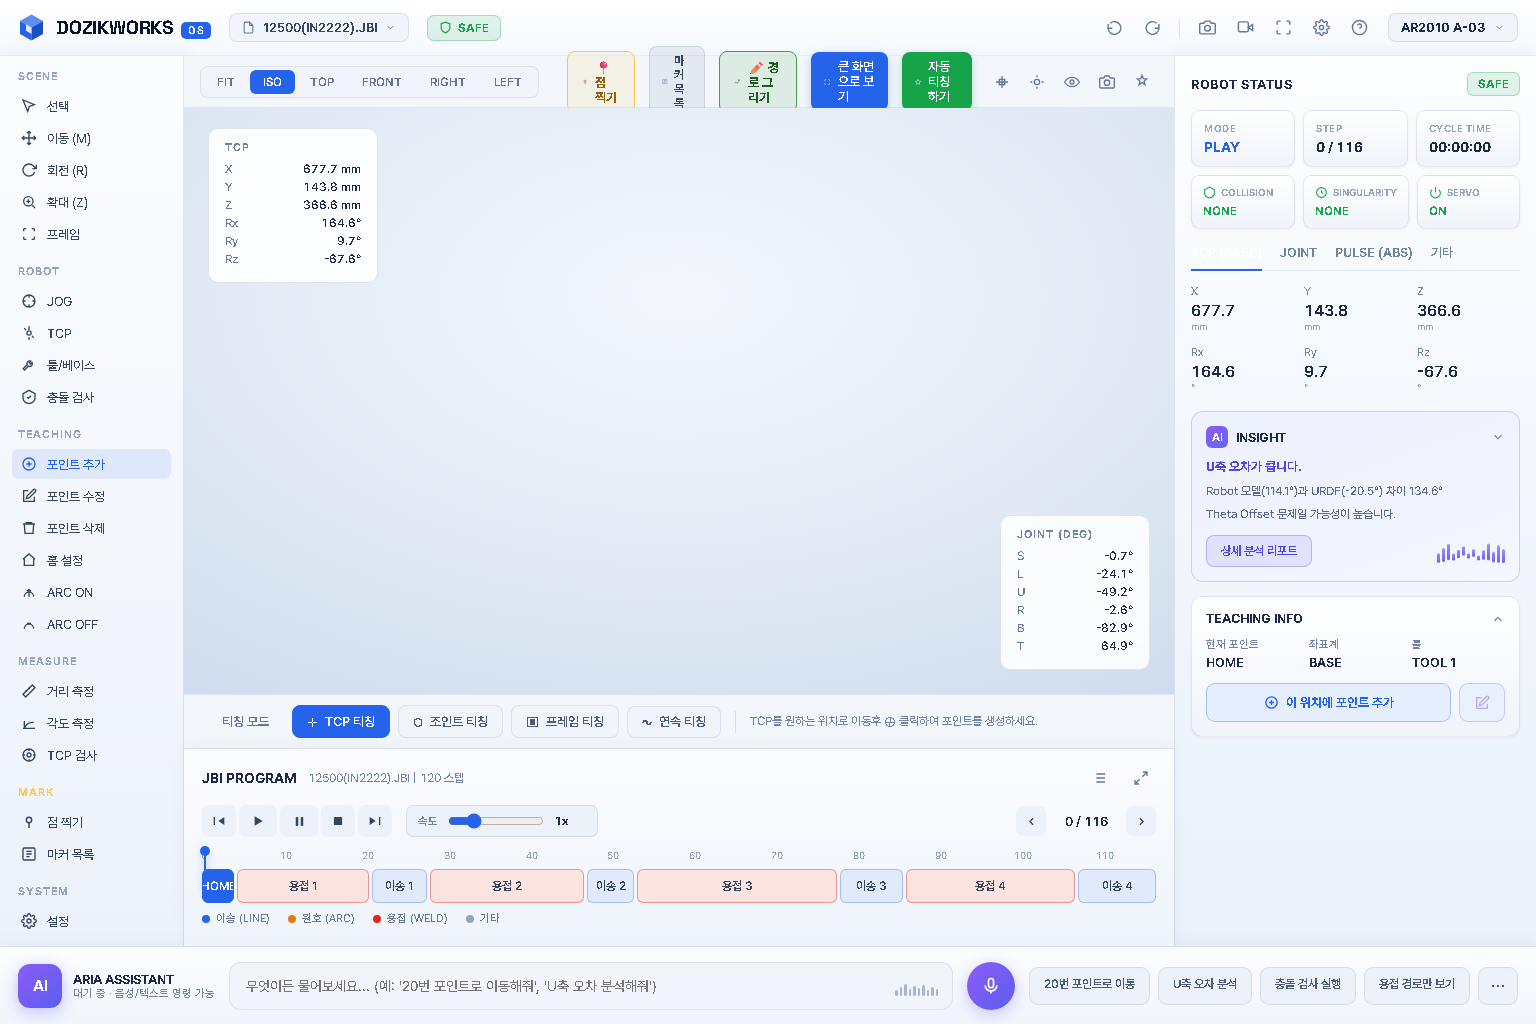Viewport: 1536px width, 1024px height.
Task: Click the 상세 분석 리포트 button
Action: [x=1258, y=551]
